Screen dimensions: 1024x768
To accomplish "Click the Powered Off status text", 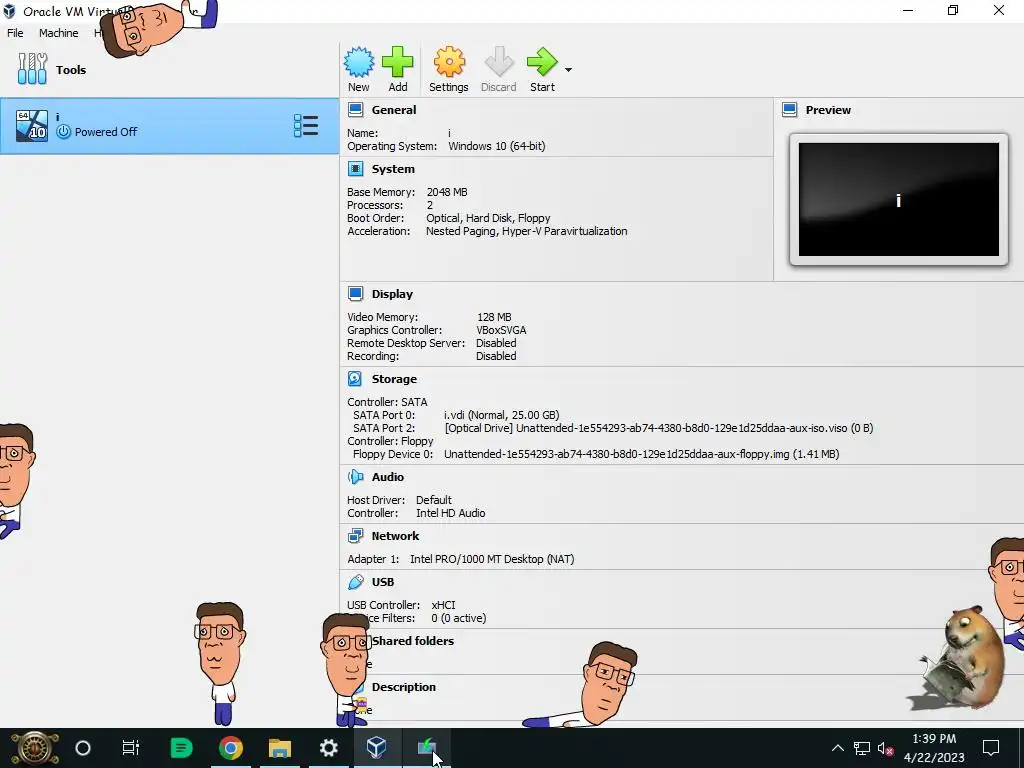I will [x=106, y=132].
